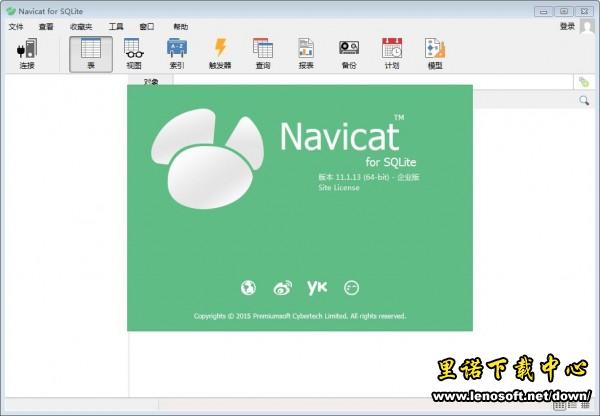The height and width of the screenshot is (416, 600).
Task: Click the user avatar icon
Action: click(x=588, y=26)
